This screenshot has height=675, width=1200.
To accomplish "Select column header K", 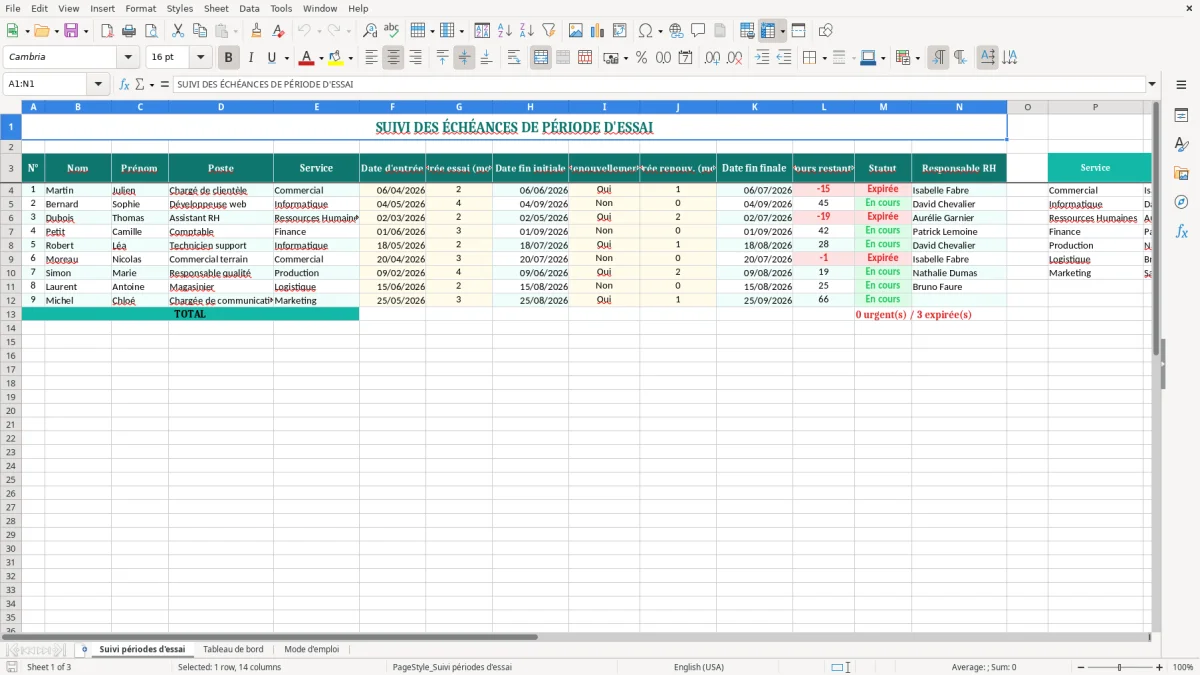I will [754, 107].
